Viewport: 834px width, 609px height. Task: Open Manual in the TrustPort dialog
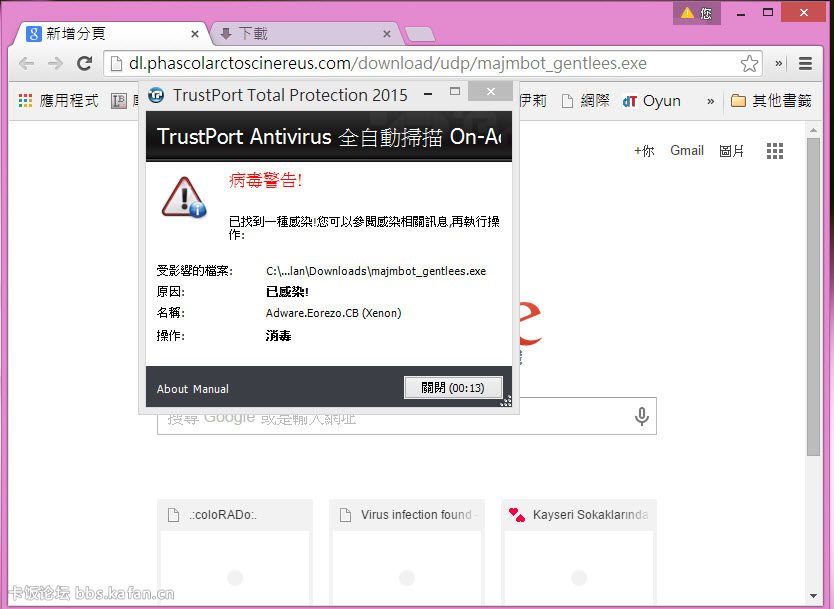point(211,389)
